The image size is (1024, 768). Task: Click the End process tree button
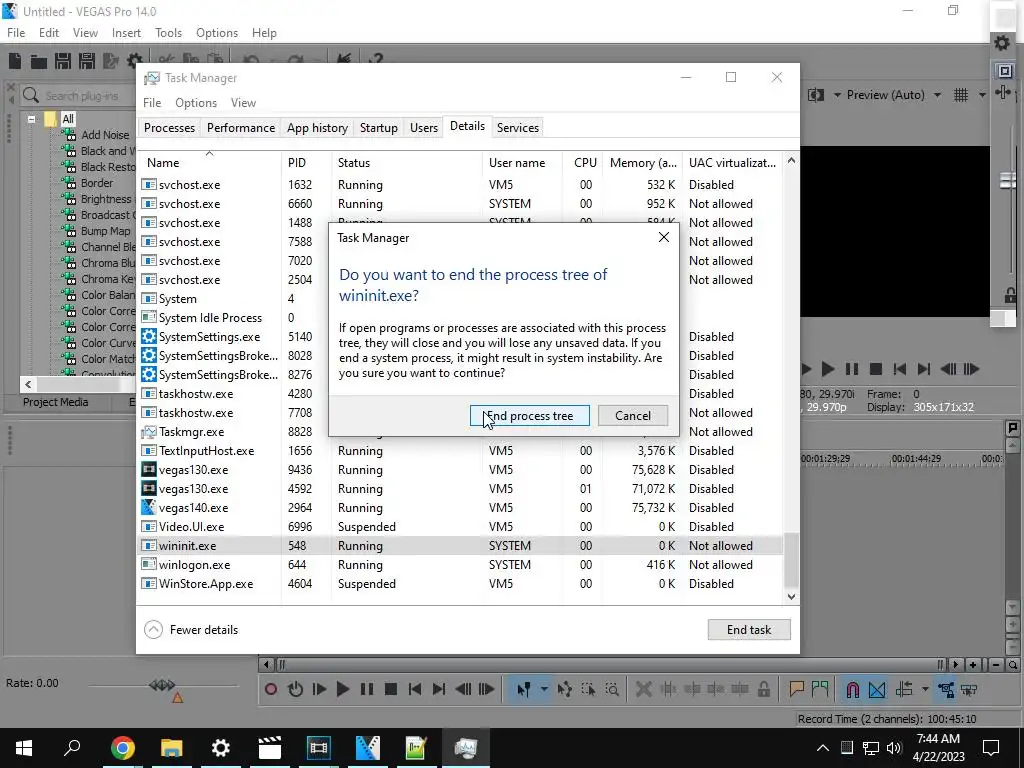(x=529, y=415)
